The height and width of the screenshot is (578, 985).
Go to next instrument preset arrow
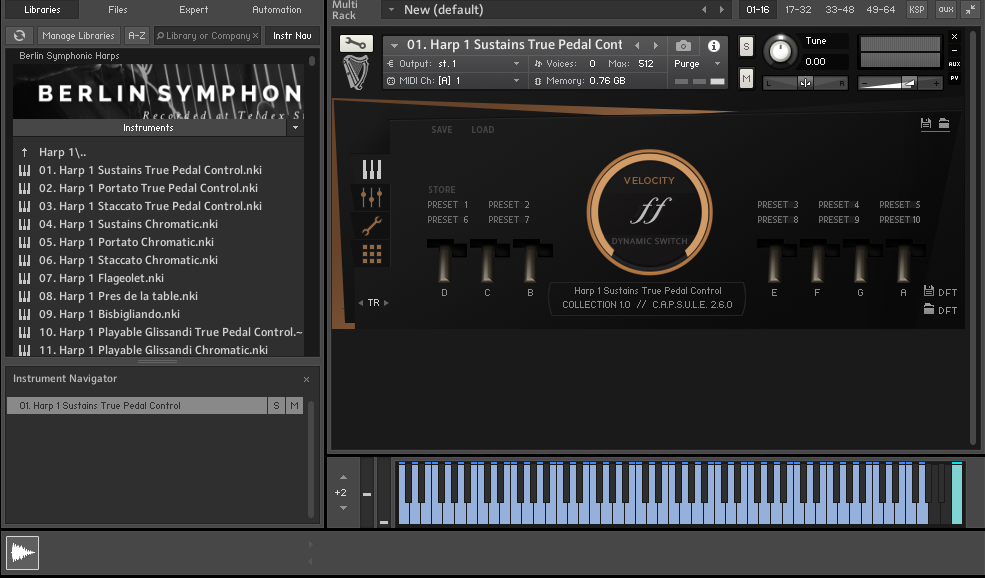pos(656,45)
